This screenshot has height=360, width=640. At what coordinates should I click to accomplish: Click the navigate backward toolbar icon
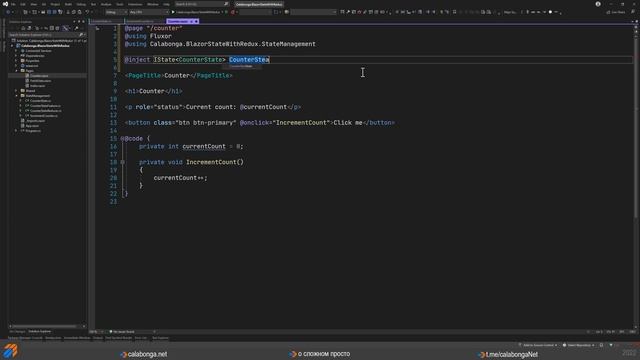(x=8, y=12)
